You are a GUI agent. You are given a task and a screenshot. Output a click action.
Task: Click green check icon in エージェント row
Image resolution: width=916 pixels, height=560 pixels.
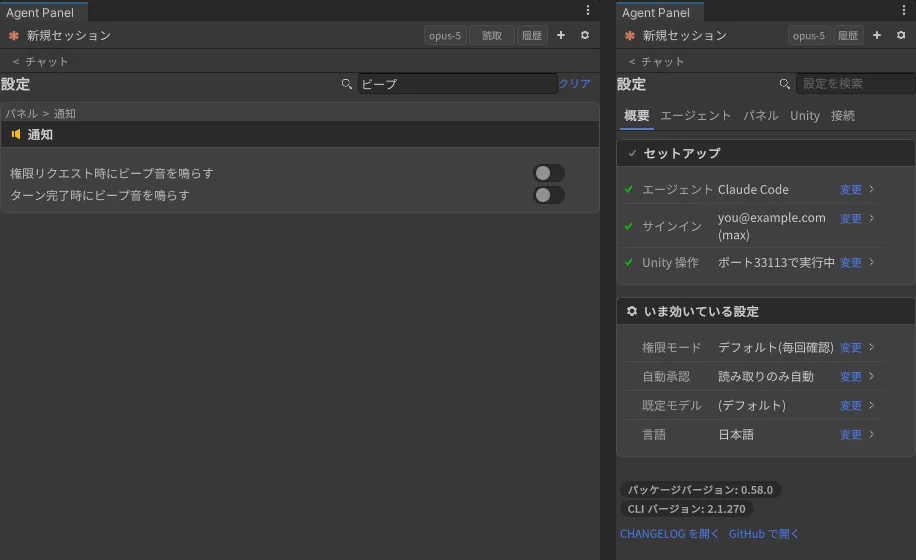629,189
